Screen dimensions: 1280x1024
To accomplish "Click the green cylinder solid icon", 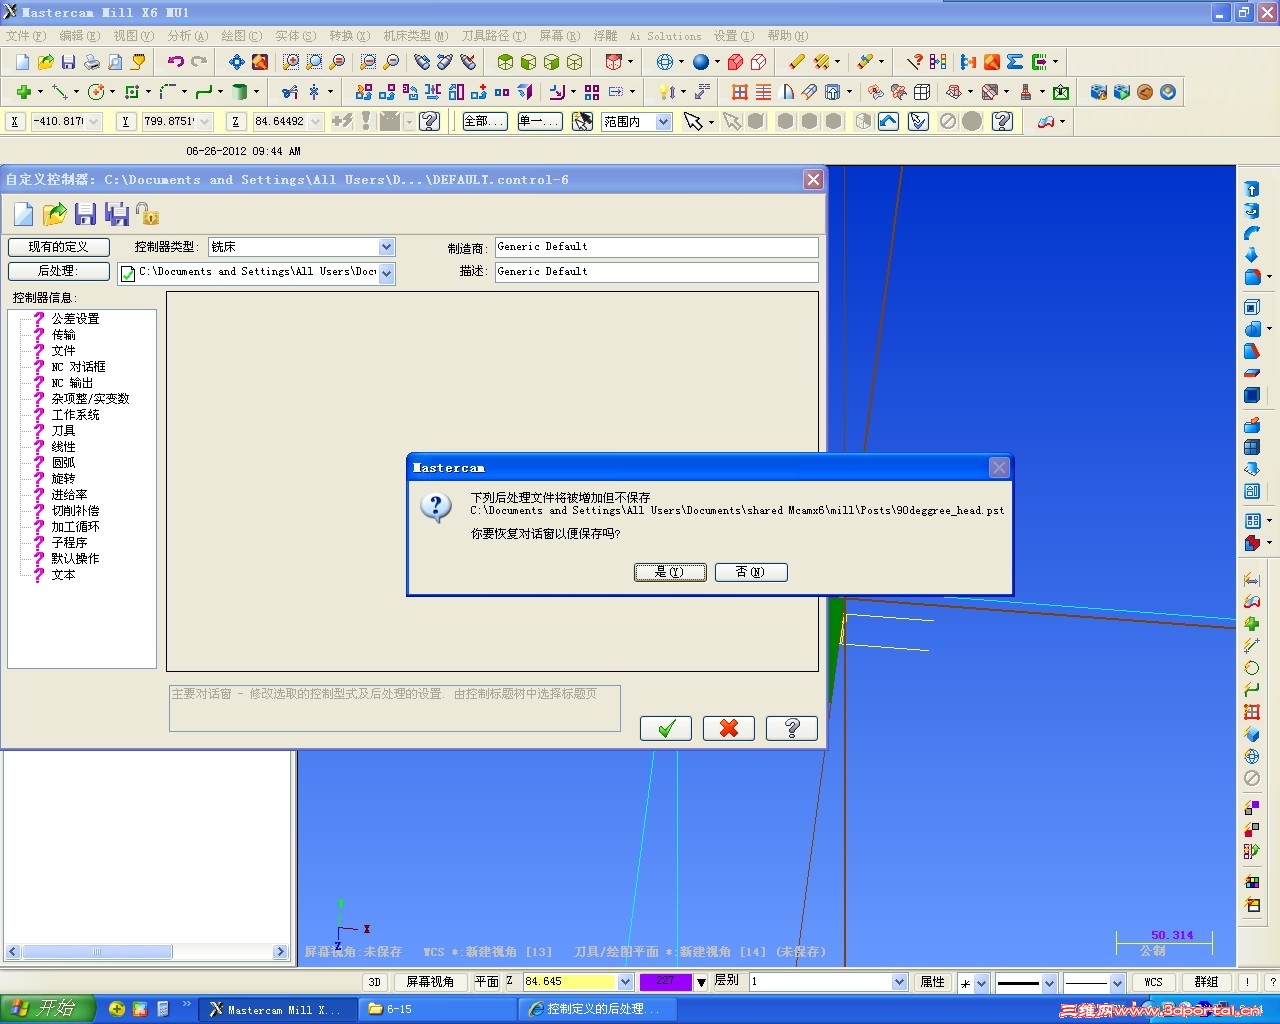I will [x=240, y=92].
